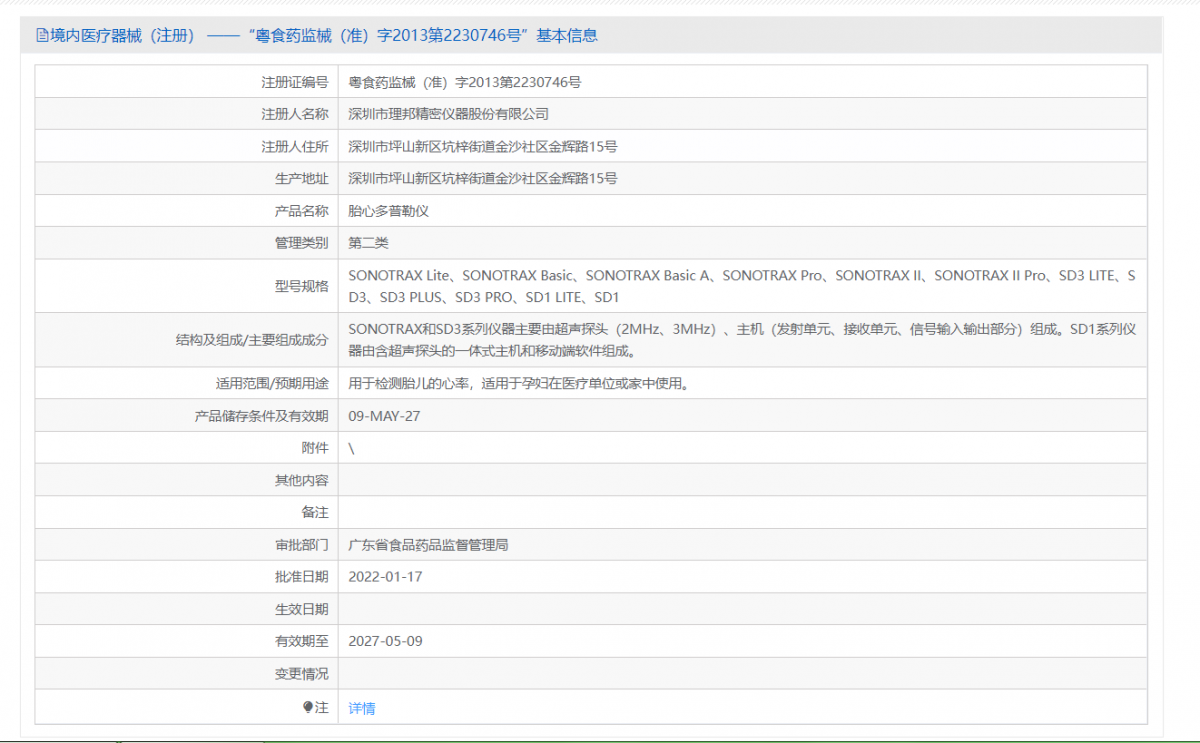The height and width of the screenshot is (743, 1200).
Task: Select the 审批部门 label
Action: (302, 545)
